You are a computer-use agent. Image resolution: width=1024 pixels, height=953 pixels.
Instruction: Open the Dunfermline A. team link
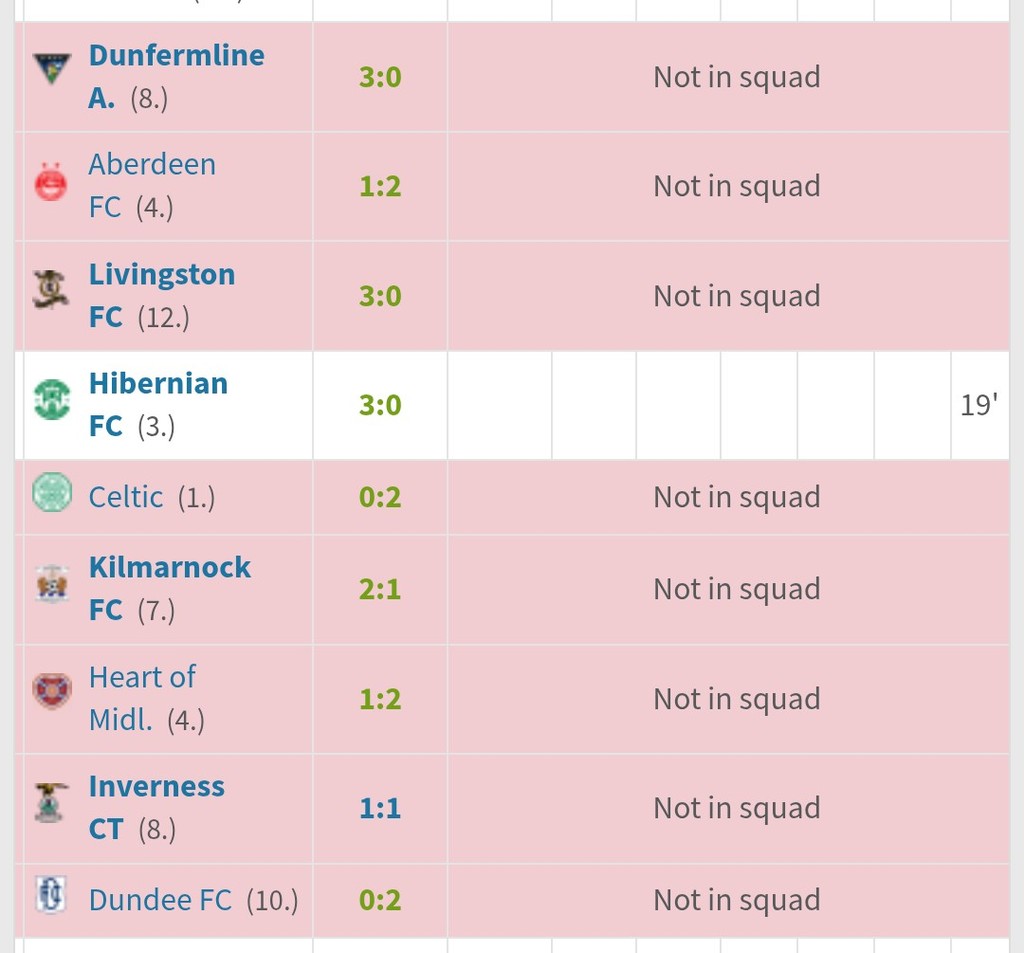click(176, 55)
